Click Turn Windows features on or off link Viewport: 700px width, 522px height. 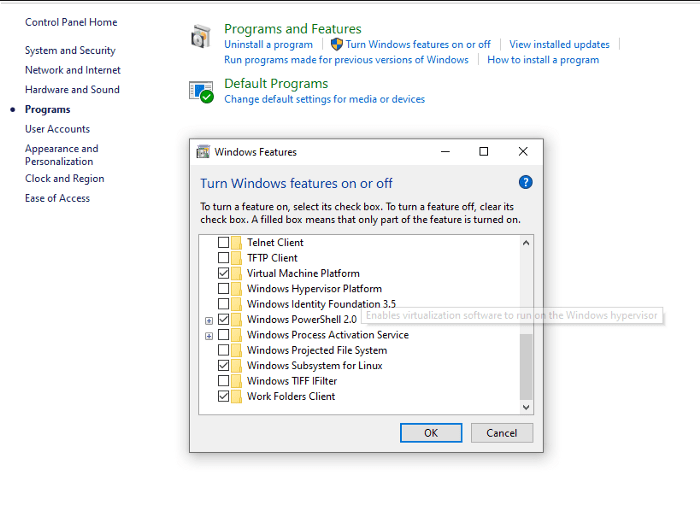(418, 45)
